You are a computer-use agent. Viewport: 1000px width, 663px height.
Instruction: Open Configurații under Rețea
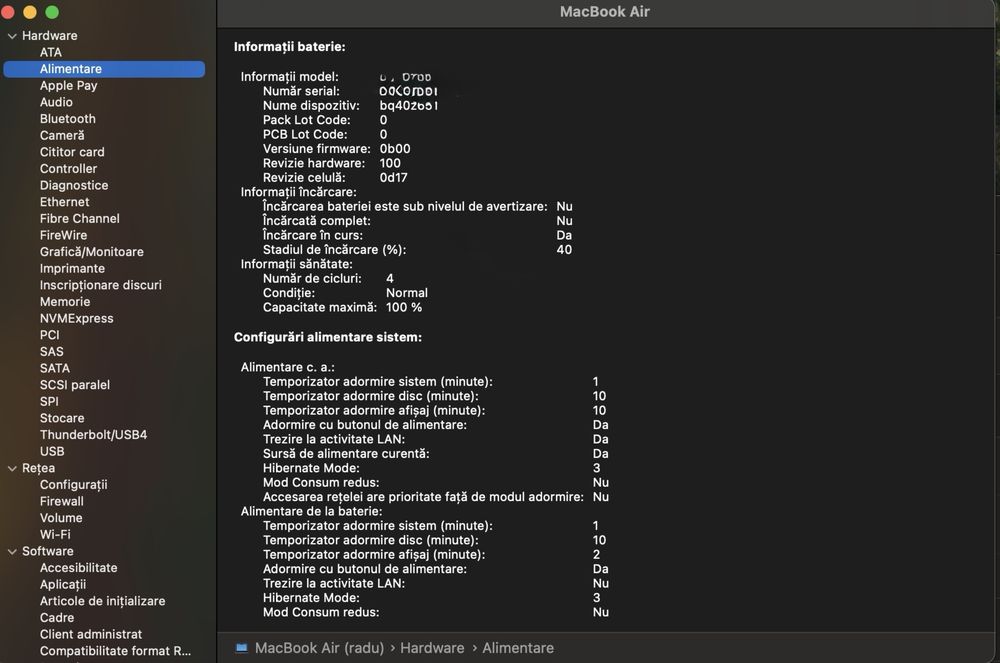73,484
